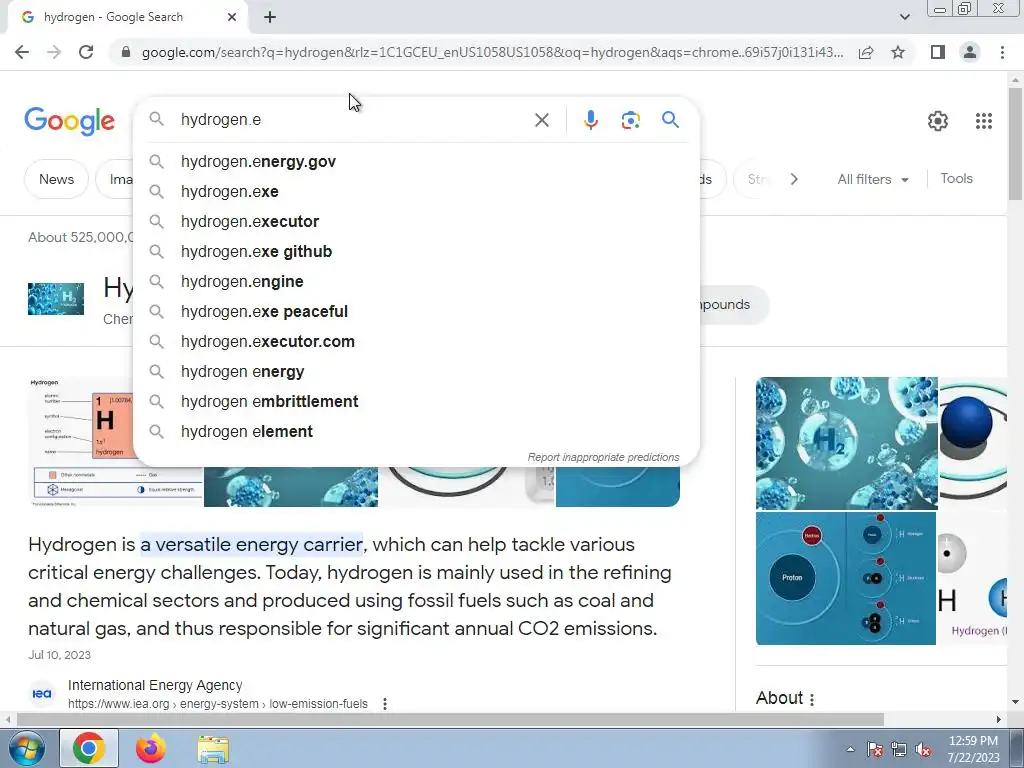Submit search with blue magnifier icon
This screenshot has width=1024, height=768.
tap(670, 120)
